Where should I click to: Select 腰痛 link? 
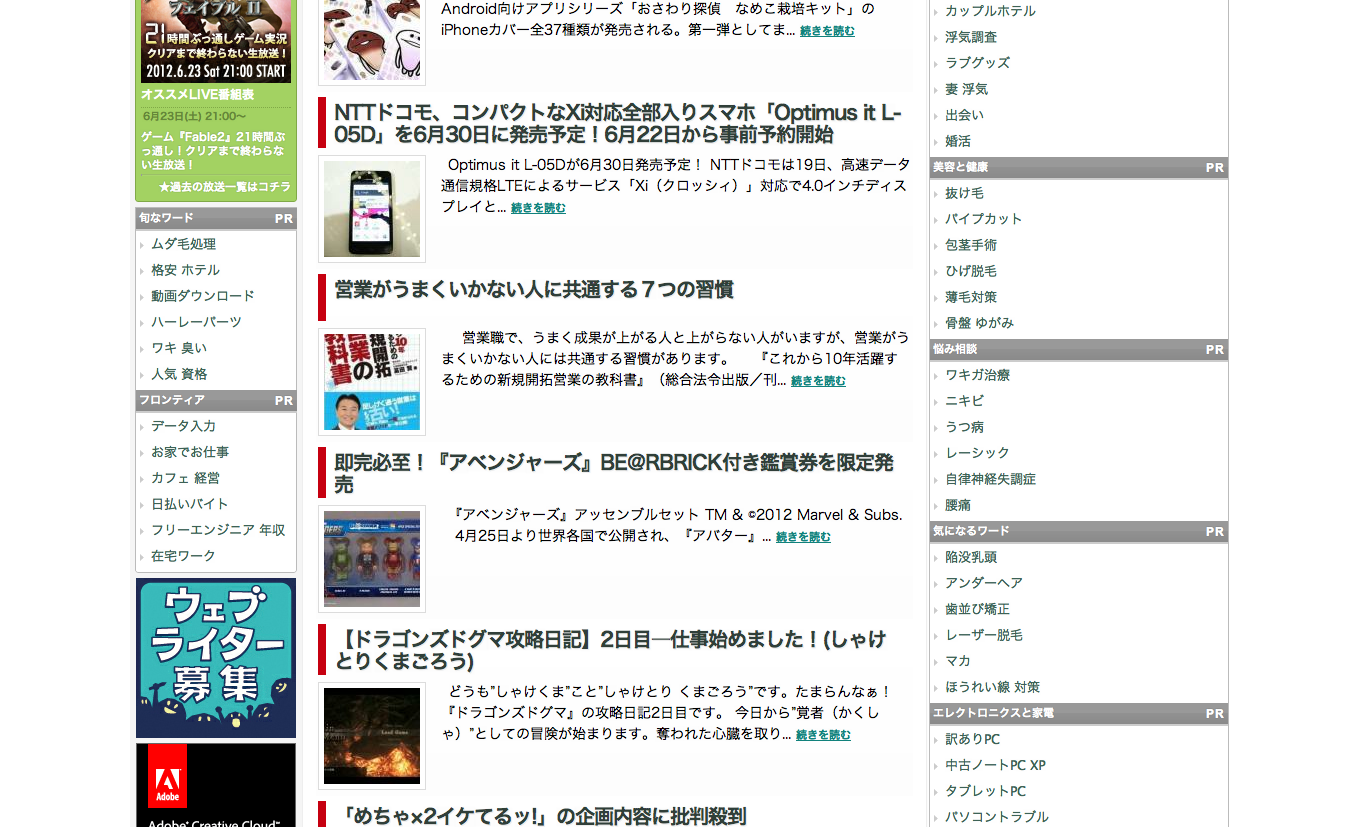pyautogui.click(x=958, y=505)
